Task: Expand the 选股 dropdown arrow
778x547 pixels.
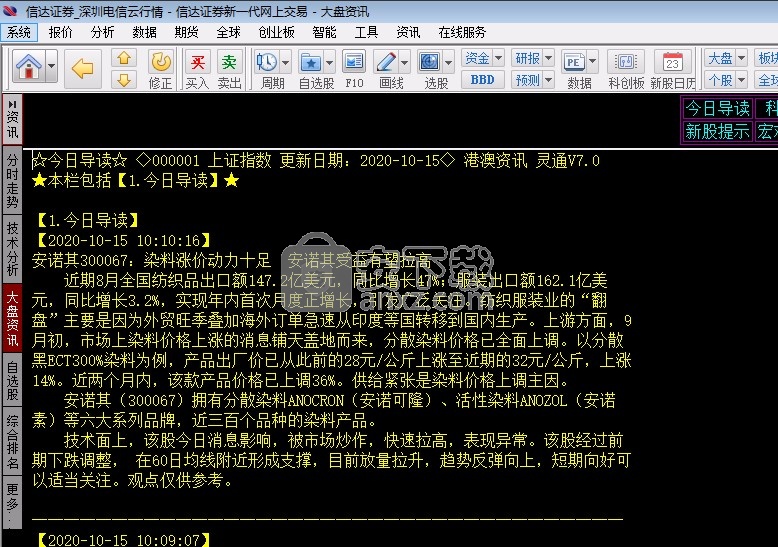Action: (449, 63)
